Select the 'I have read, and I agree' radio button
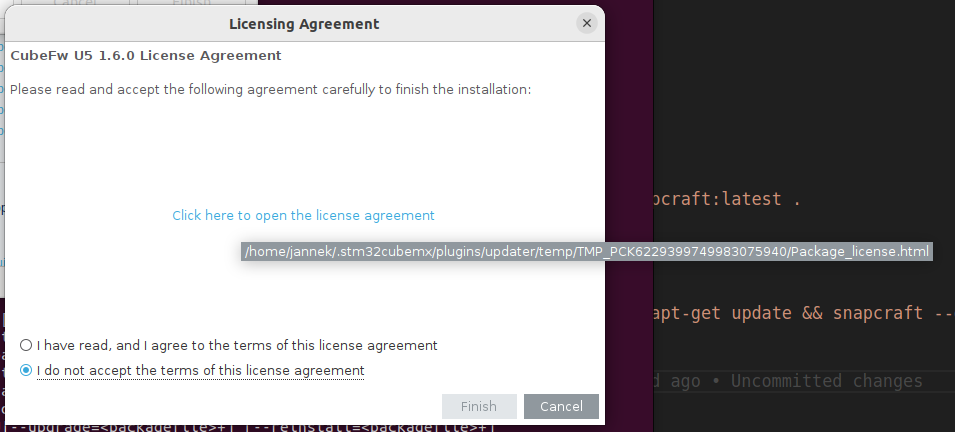This screenshot has width=955, height=432. pyautogui.click(x=25, y=345)
